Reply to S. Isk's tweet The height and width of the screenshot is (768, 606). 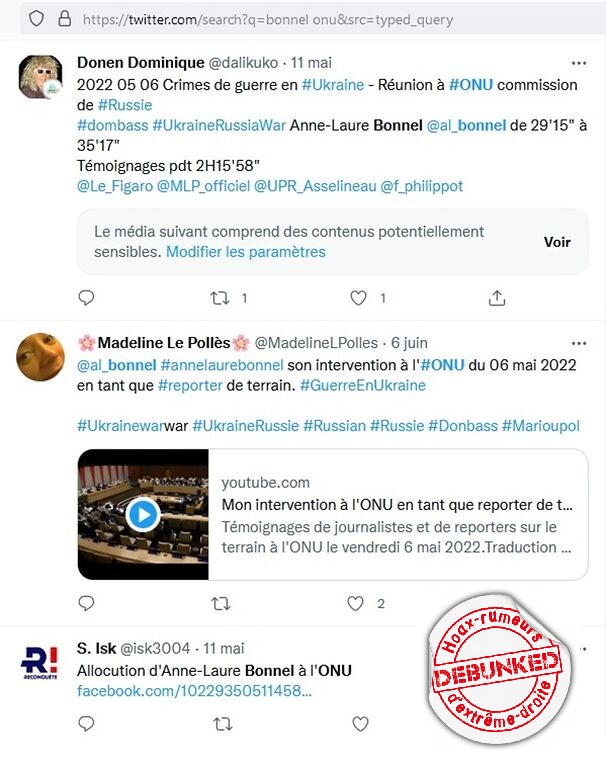click(x=86, y=723)
